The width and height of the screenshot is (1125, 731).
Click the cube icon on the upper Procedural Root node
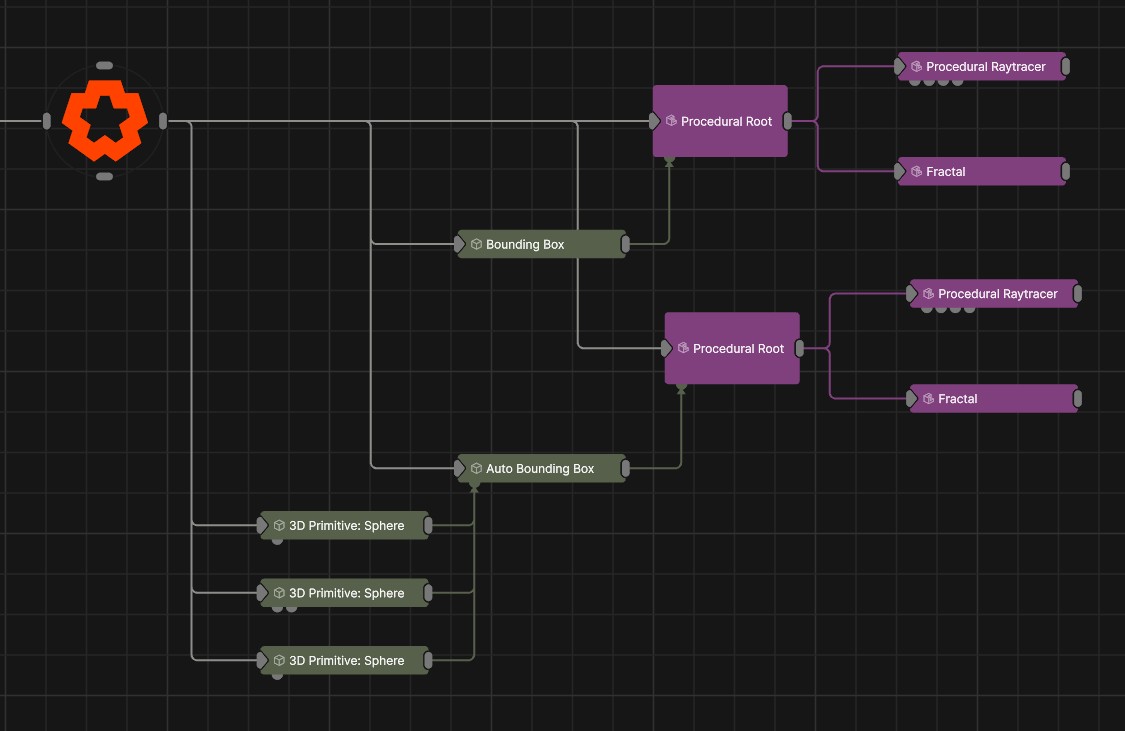click(670, 120)
